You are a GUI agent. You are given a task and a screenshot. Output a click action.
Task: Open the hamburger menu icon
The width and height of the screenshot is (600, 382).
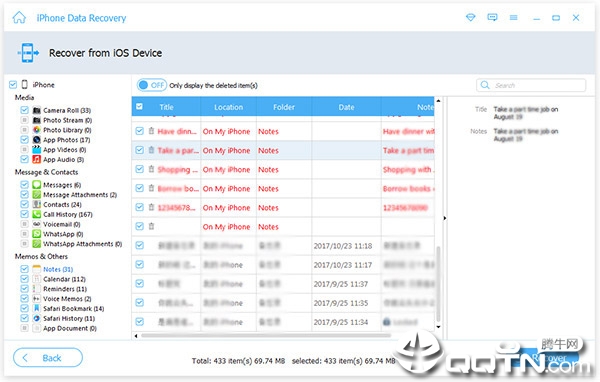514,18
